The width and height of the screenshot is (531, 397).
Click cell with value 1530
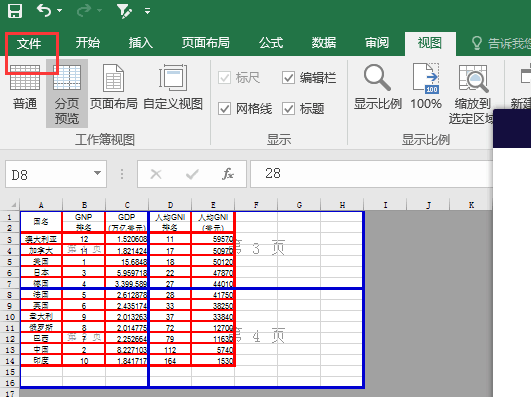point(213,361)
